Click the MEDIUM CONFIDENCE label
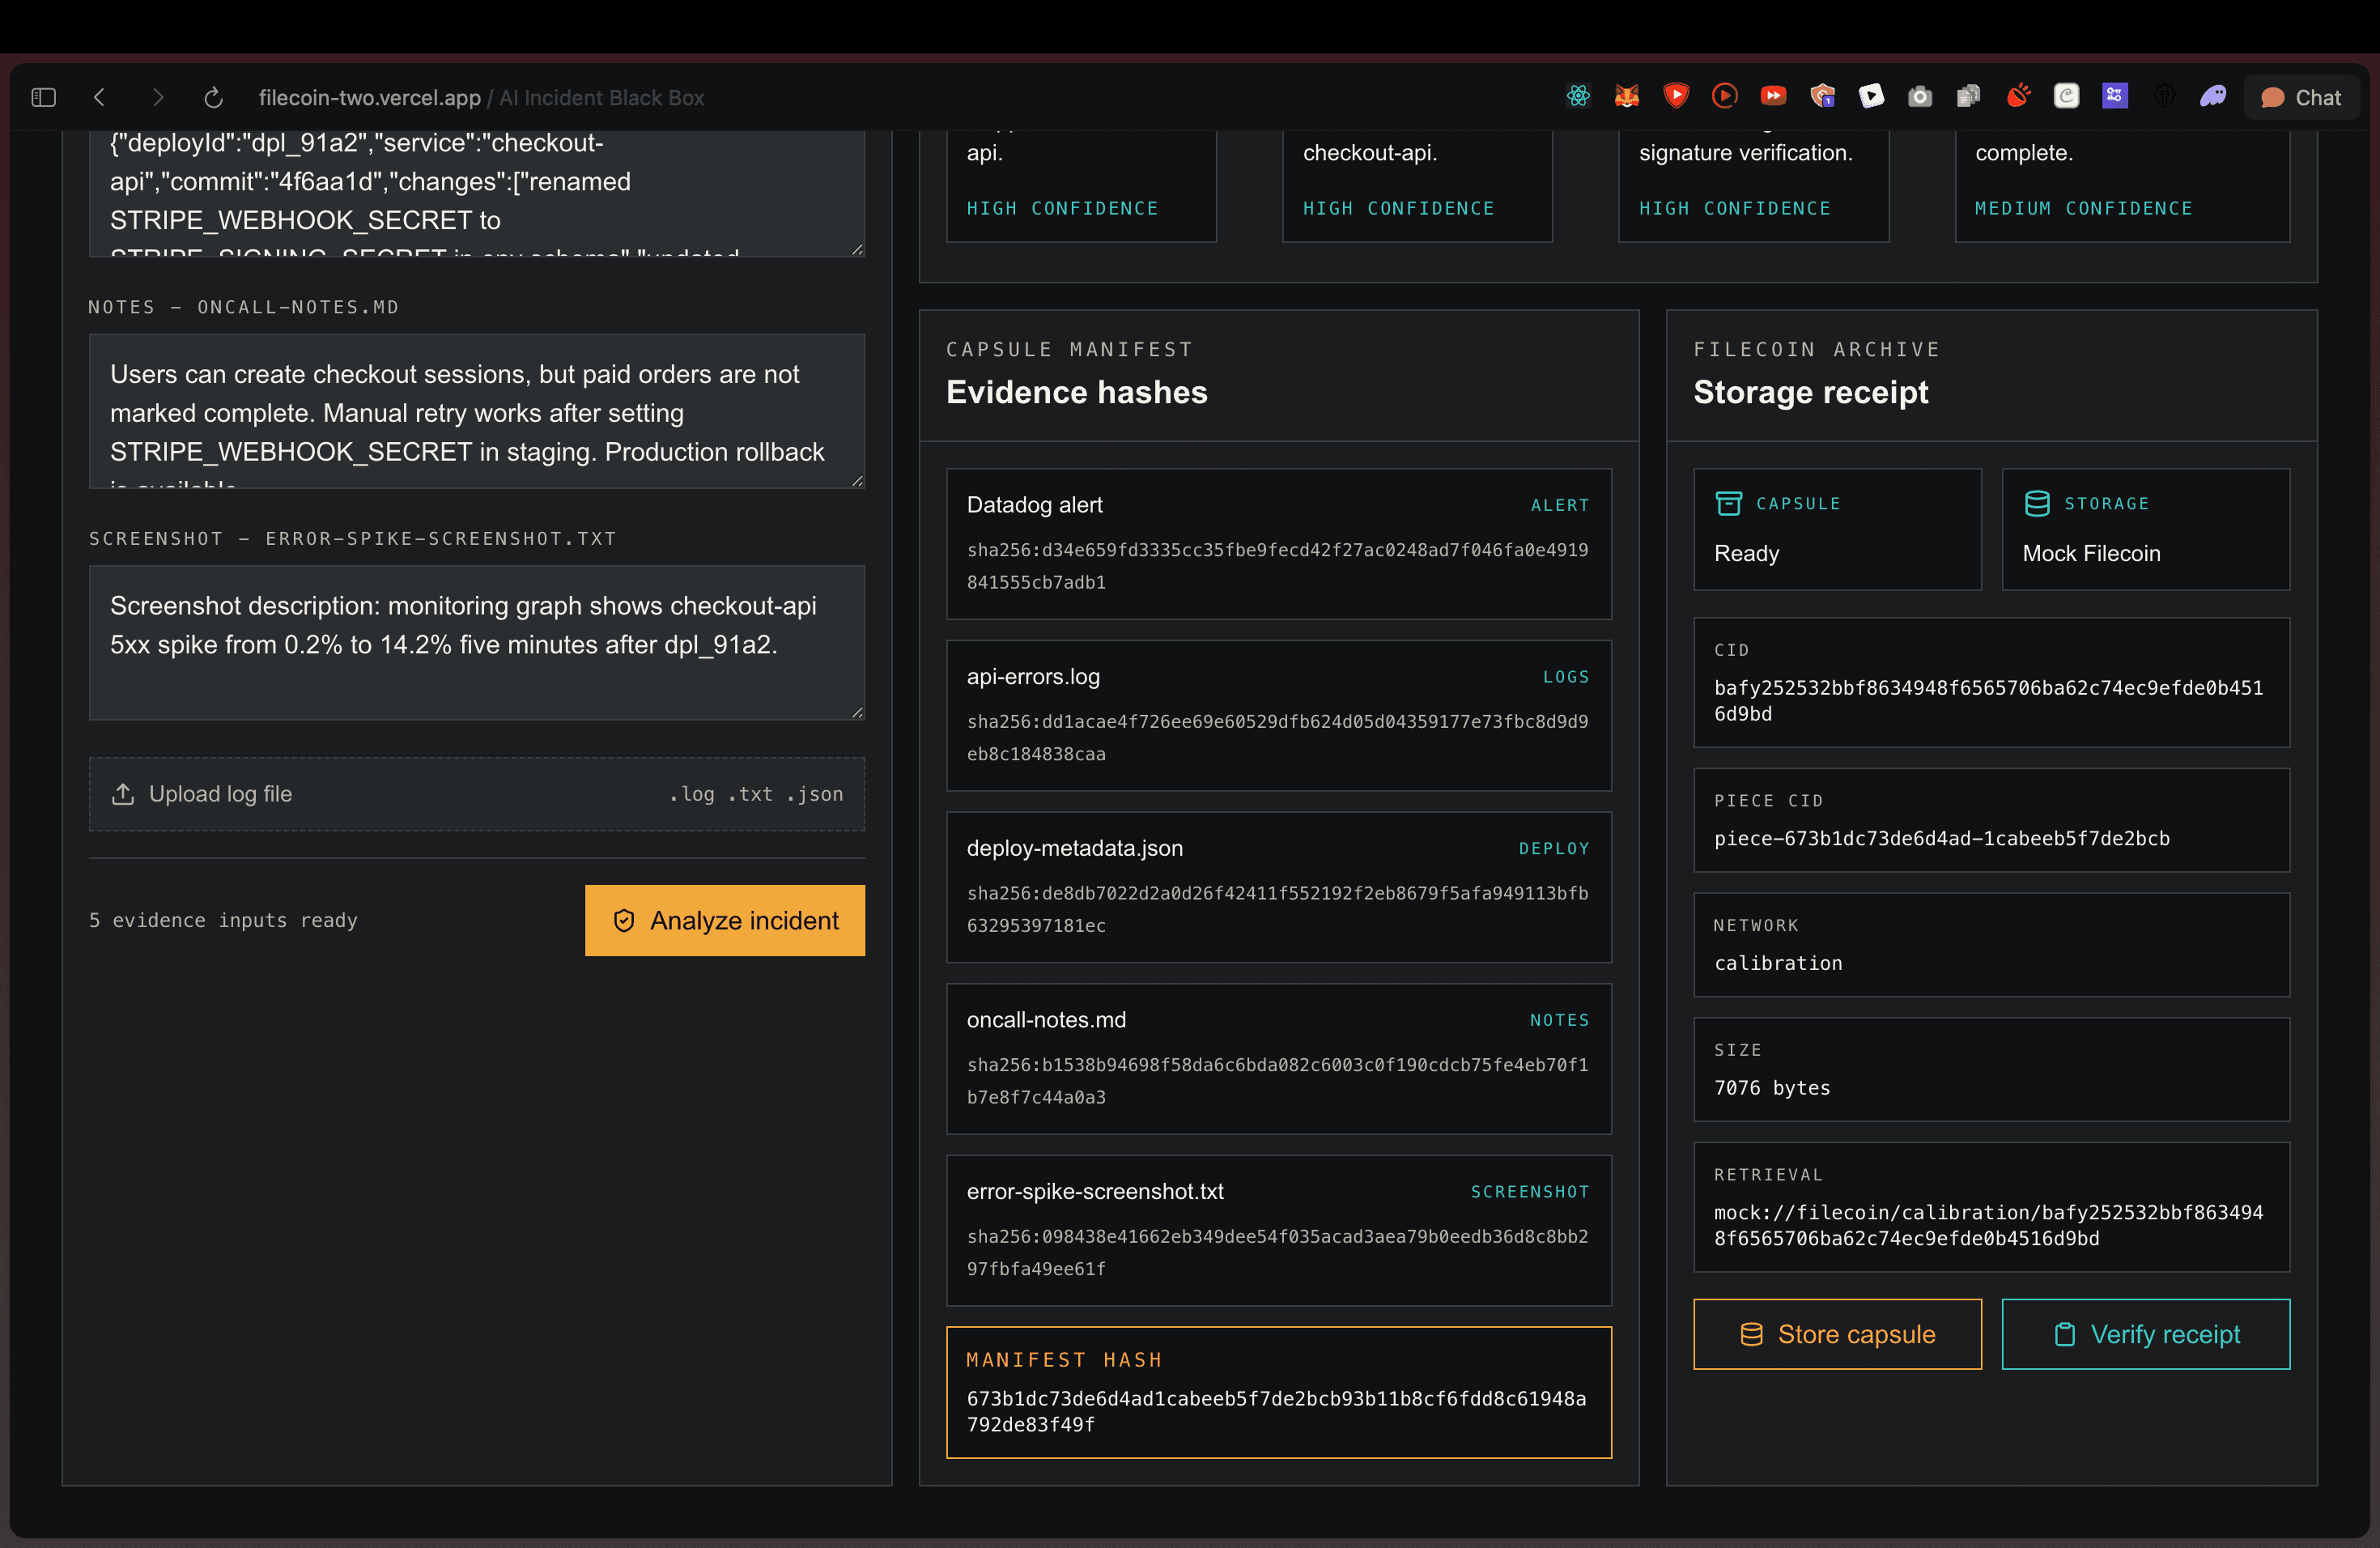Screen dimensions: 2380x1548 [2083, 208]
